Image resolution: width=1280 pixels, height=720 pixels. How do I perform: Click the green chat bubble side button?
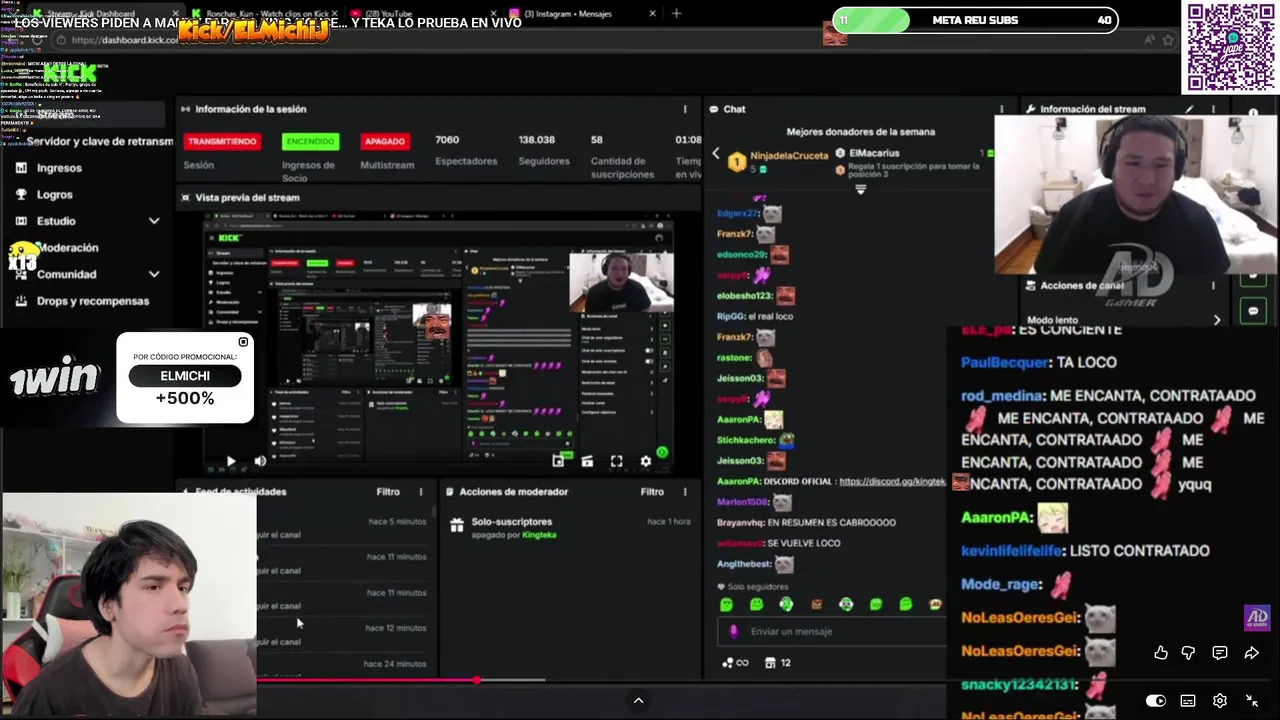pyautogui.click(x=1253, y=311)
